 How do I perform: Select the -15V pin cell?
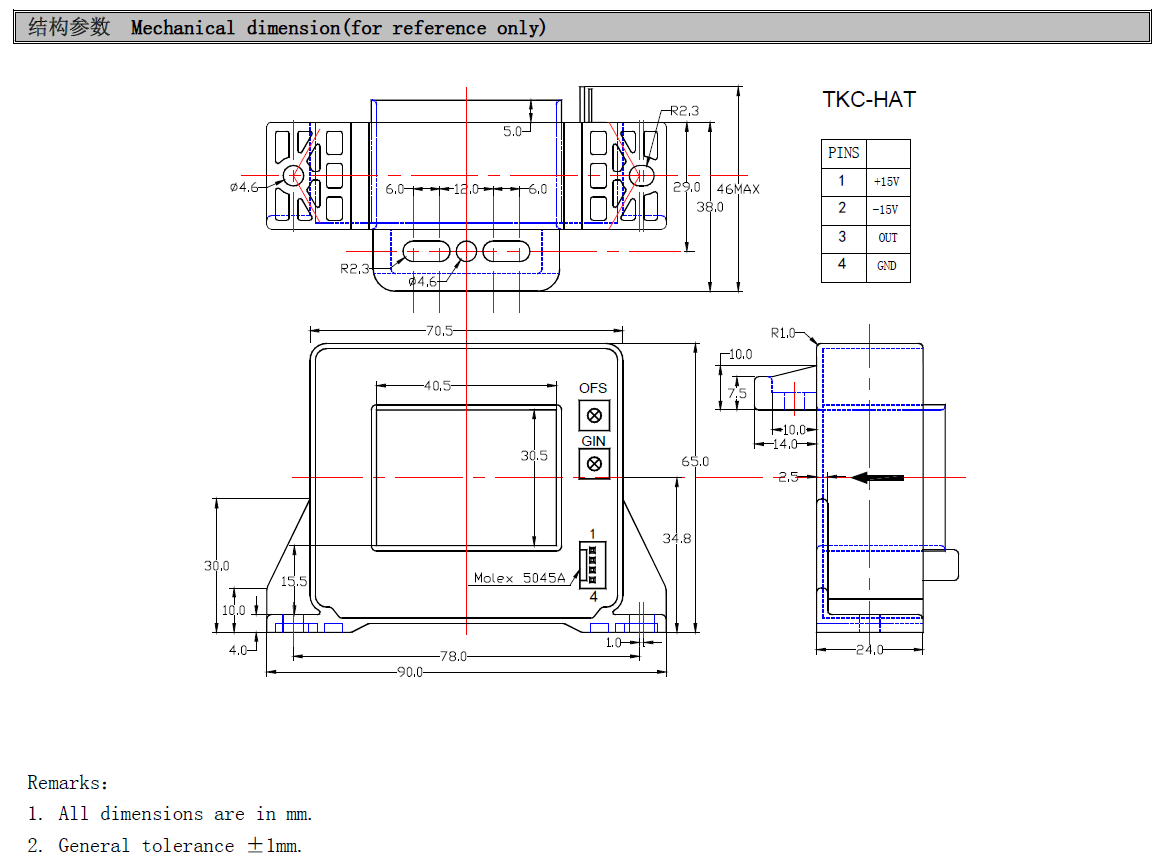[886, 210]
